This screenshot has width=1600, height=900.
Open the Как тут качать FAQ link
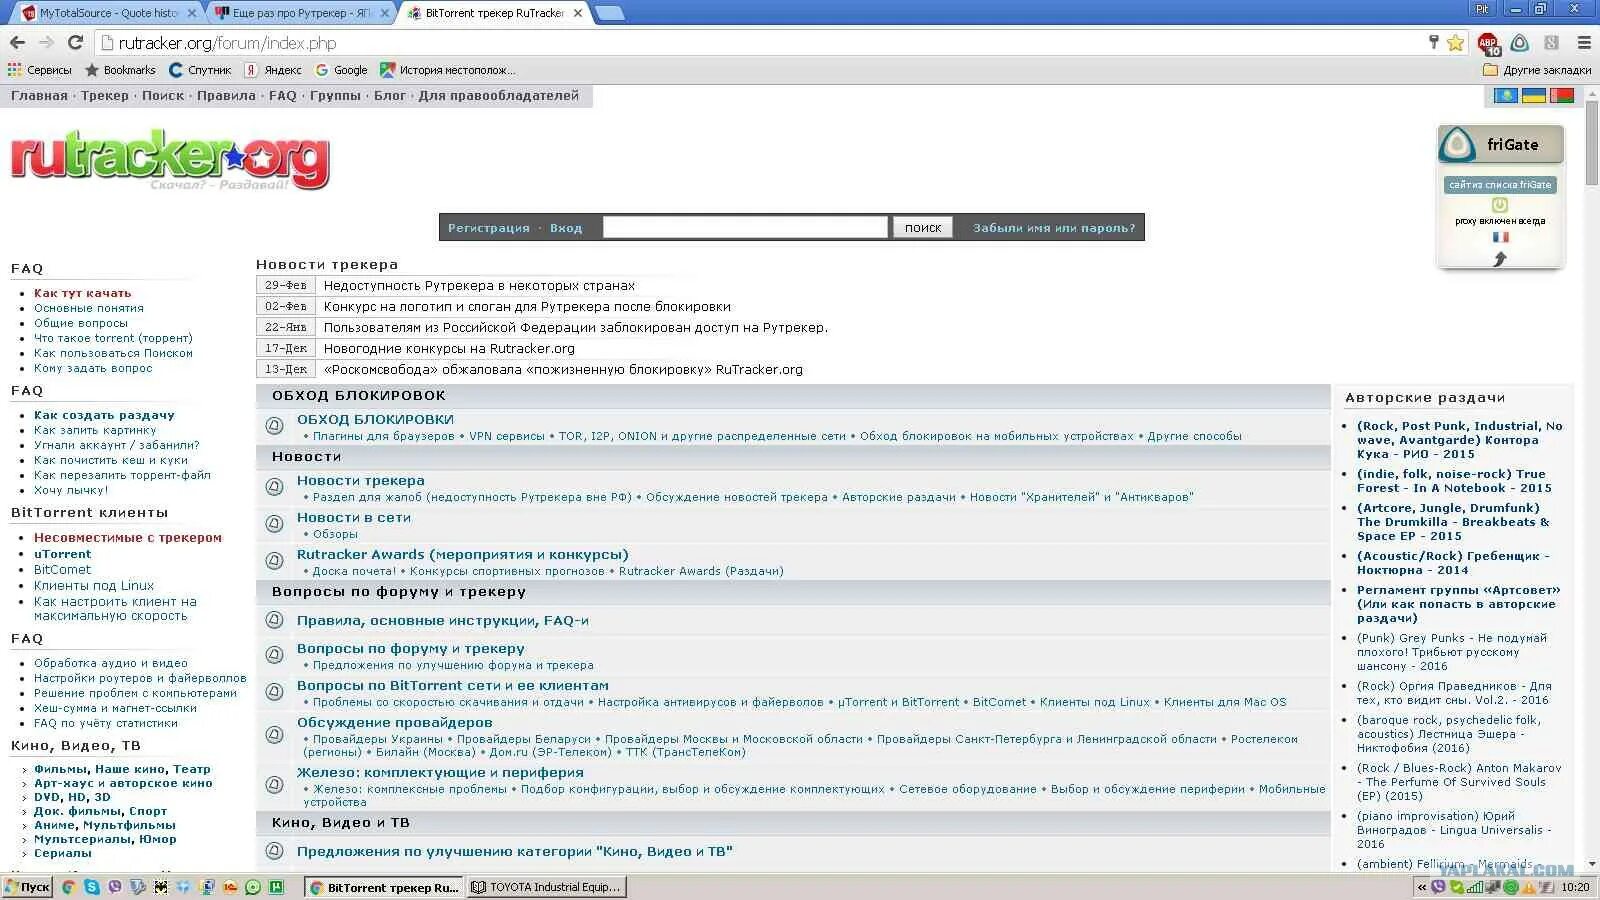pos(83,293)
